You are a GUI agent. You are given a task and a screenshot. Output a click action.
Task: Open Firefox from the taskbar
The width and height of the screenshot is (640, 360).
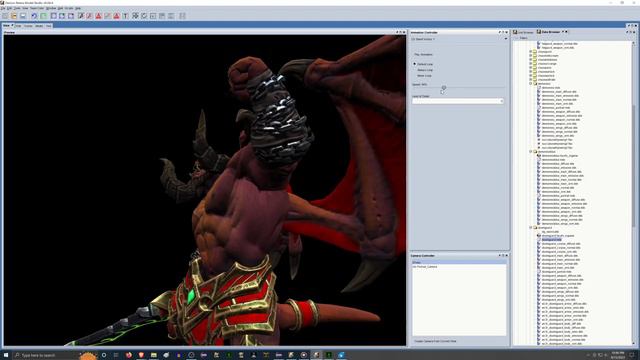point(129,355)
